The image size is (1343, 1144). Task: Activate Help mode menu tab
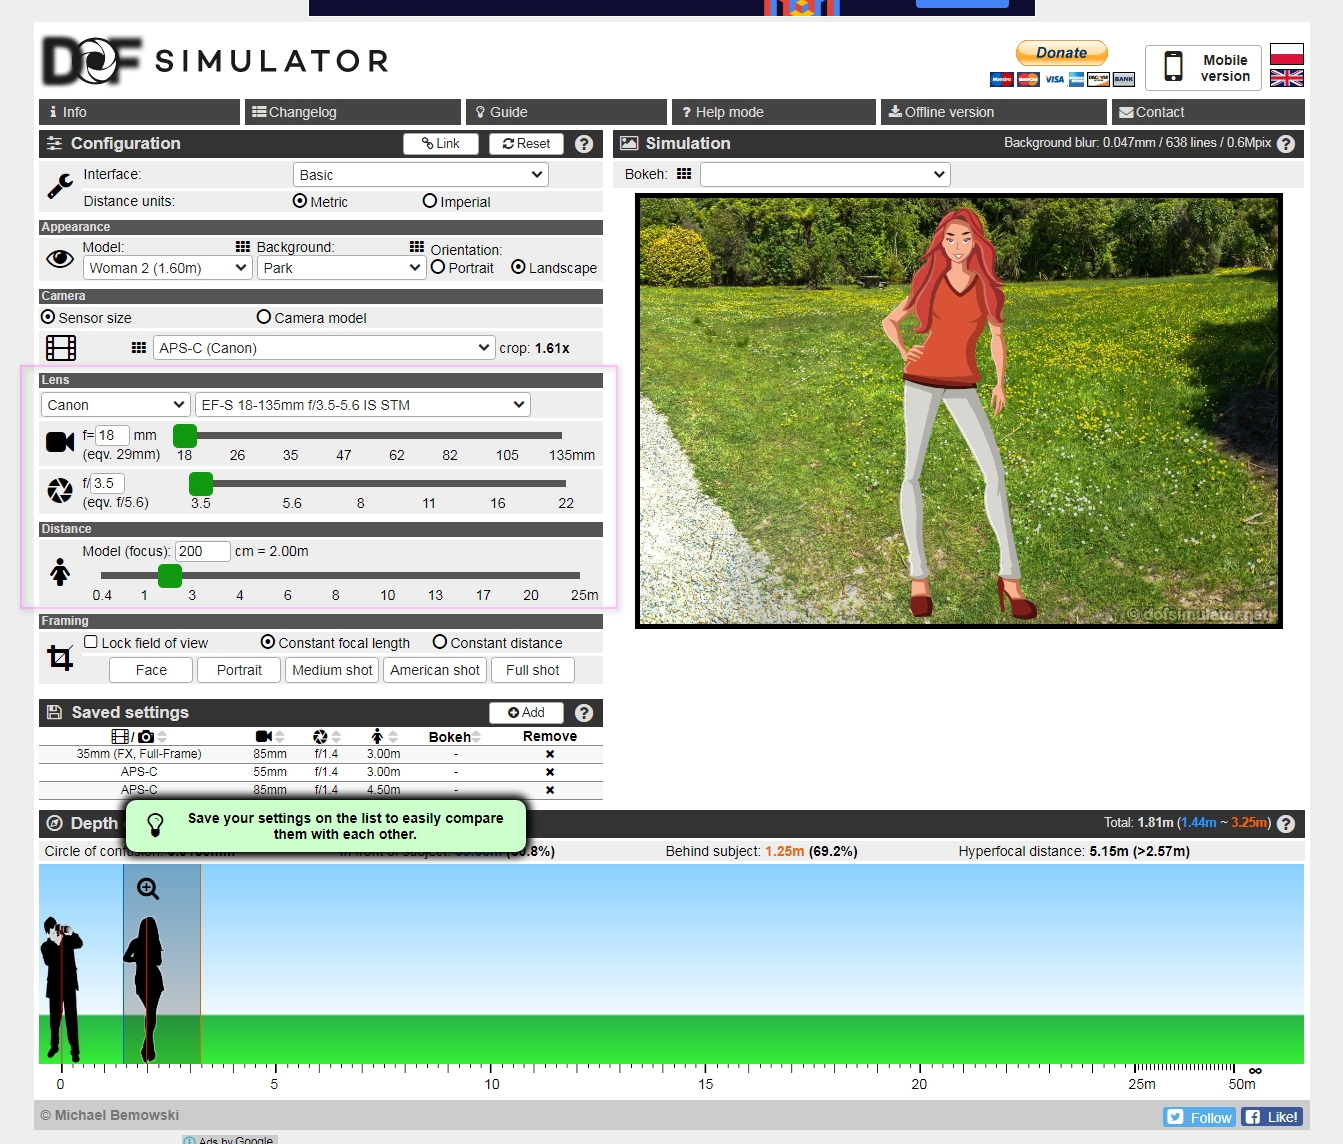[x=774, y=112]
